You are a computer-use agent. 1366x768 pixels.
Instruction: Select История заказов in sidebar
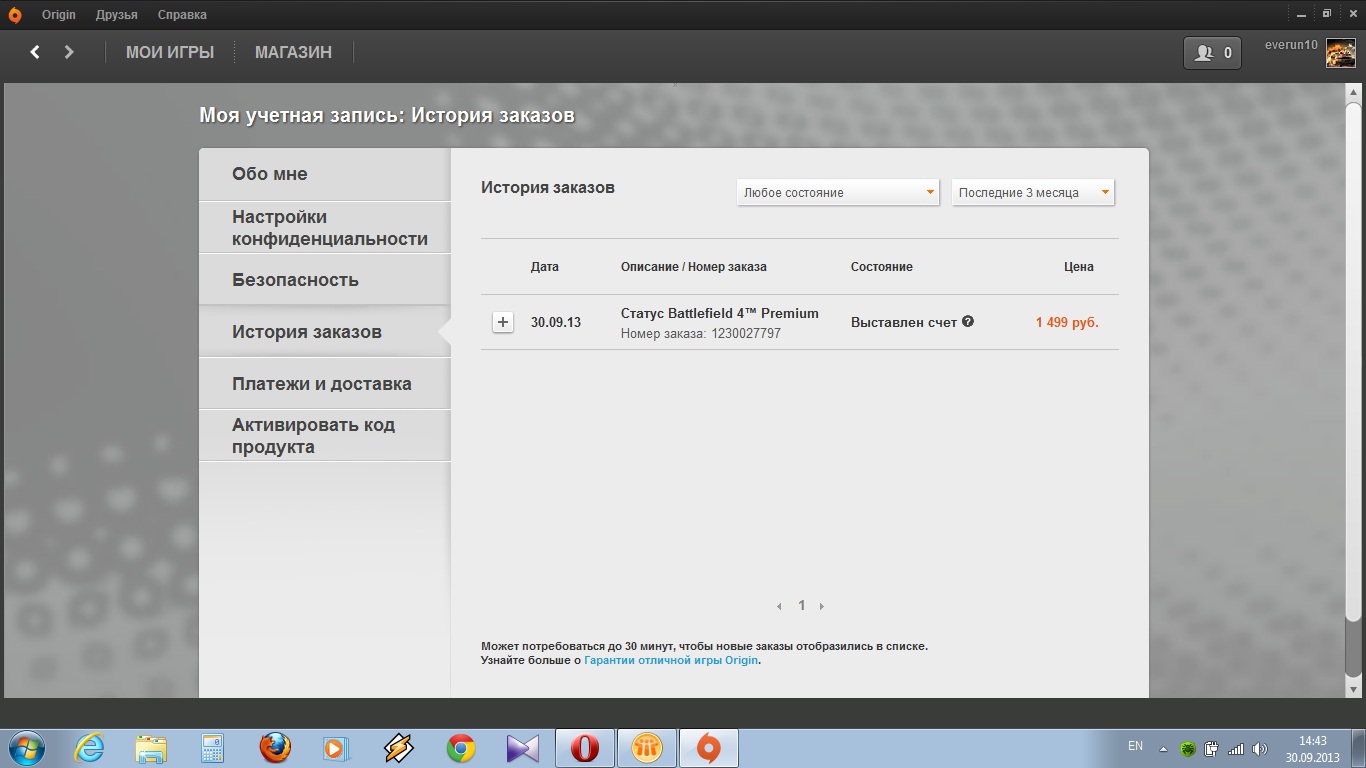325,332
